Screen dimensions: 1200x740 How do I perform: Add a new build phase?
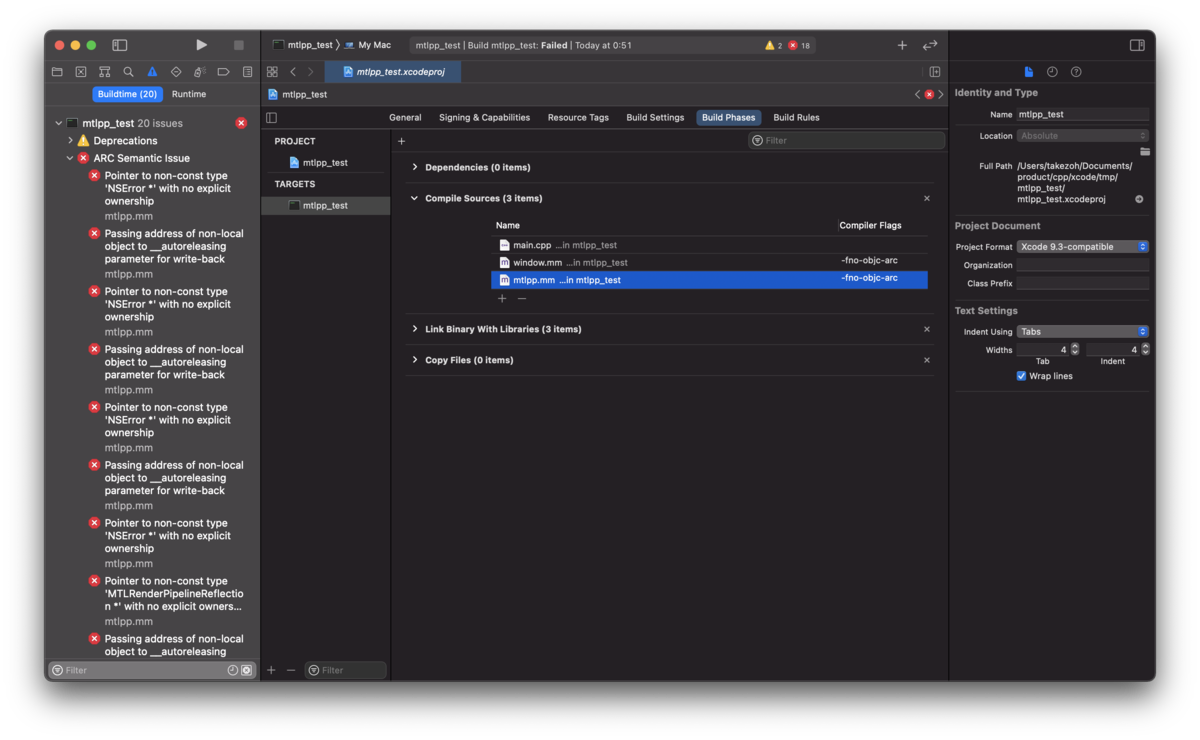402,141
